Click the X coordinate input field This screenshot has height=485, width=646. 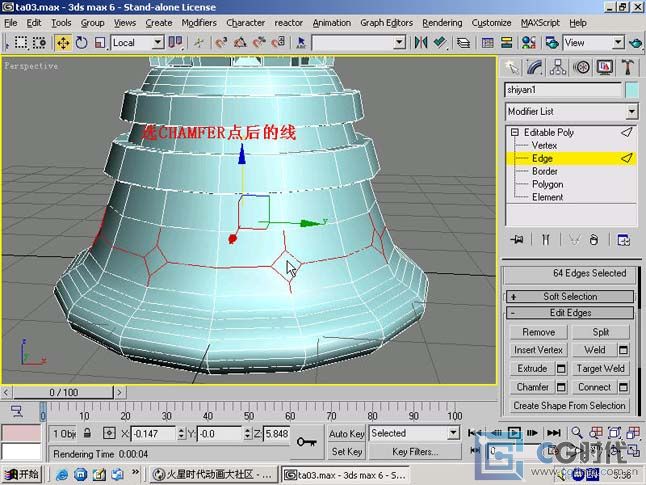pos(152,433)
